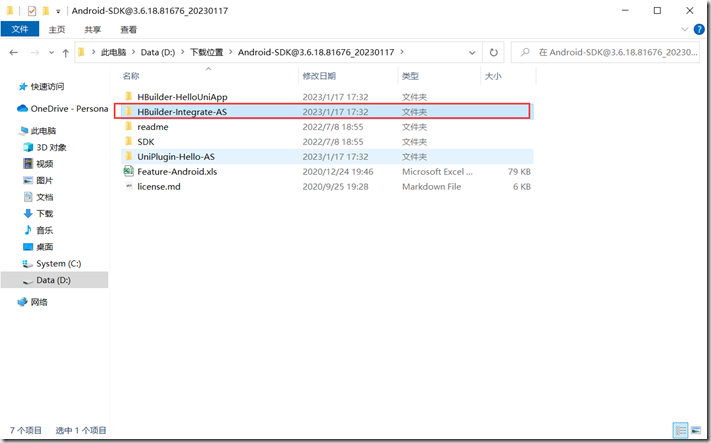This screenshot has height=443, width=711.
Task: Click the Back navigation arrow
Action: [13, 52]
